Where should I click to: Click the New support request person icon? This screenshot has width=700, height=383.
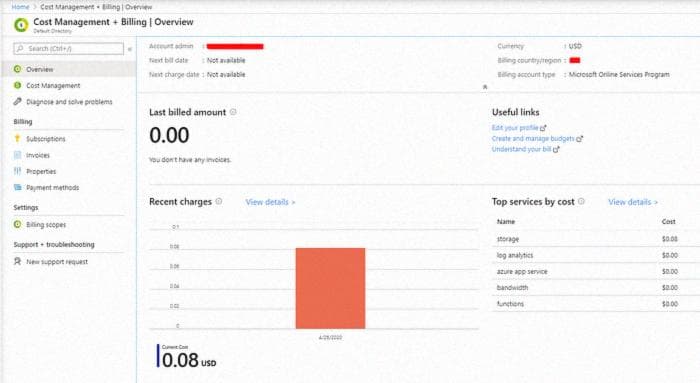click(x=17, y=261)
